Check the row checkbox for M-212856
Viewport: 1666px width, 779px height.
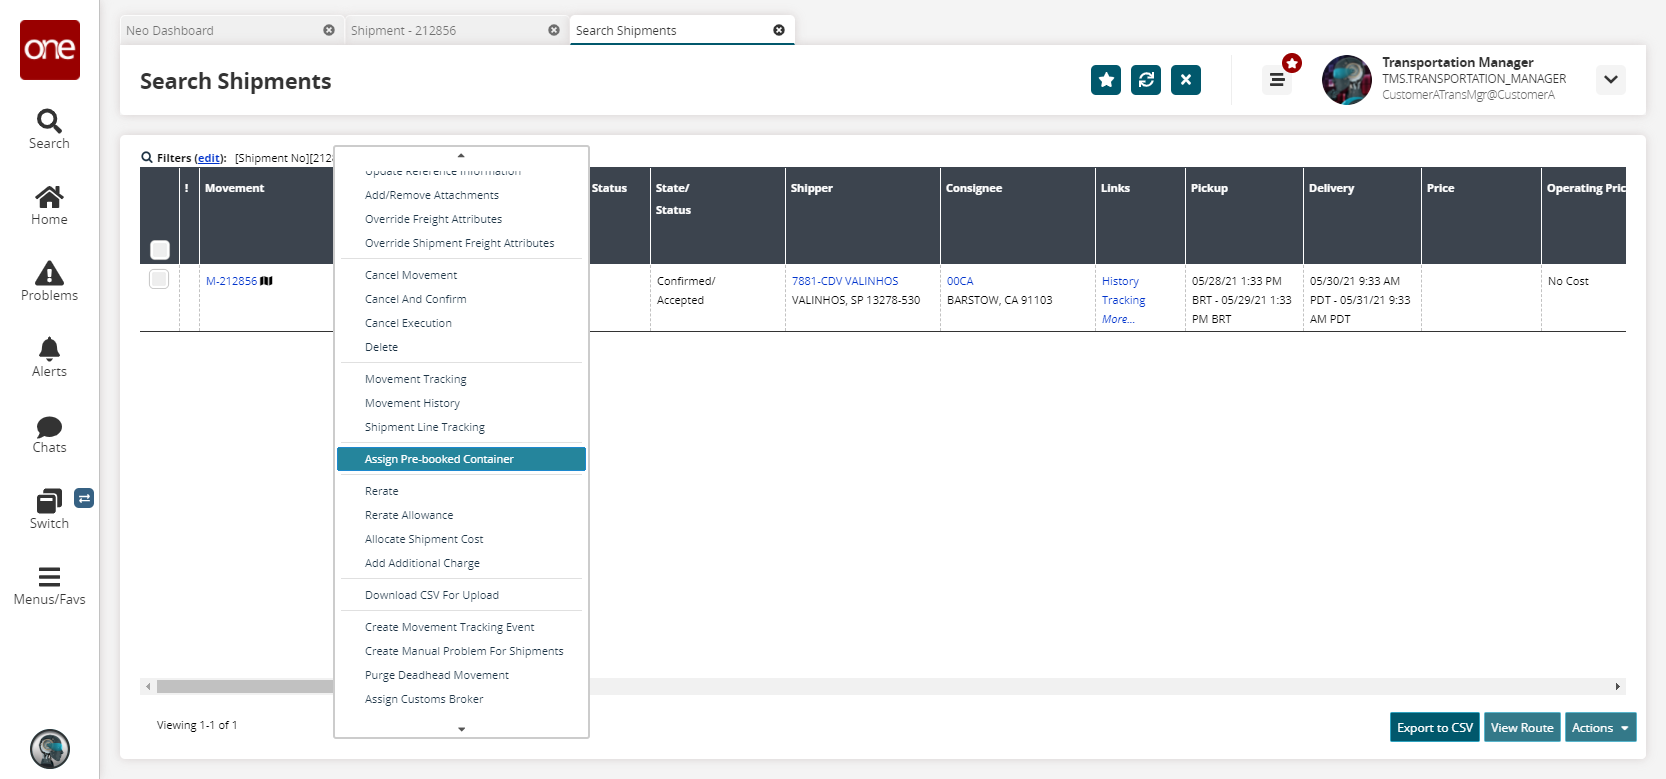click(x=159, y=279)
